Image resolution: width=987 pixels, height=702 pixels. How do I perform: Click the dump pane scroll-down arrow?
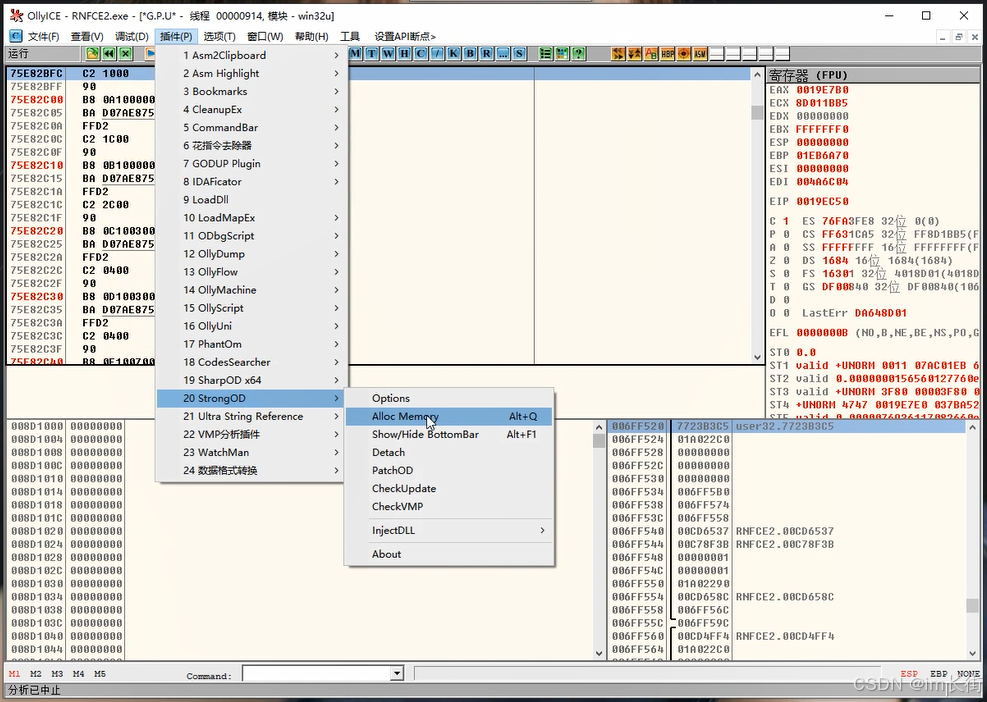599,653
